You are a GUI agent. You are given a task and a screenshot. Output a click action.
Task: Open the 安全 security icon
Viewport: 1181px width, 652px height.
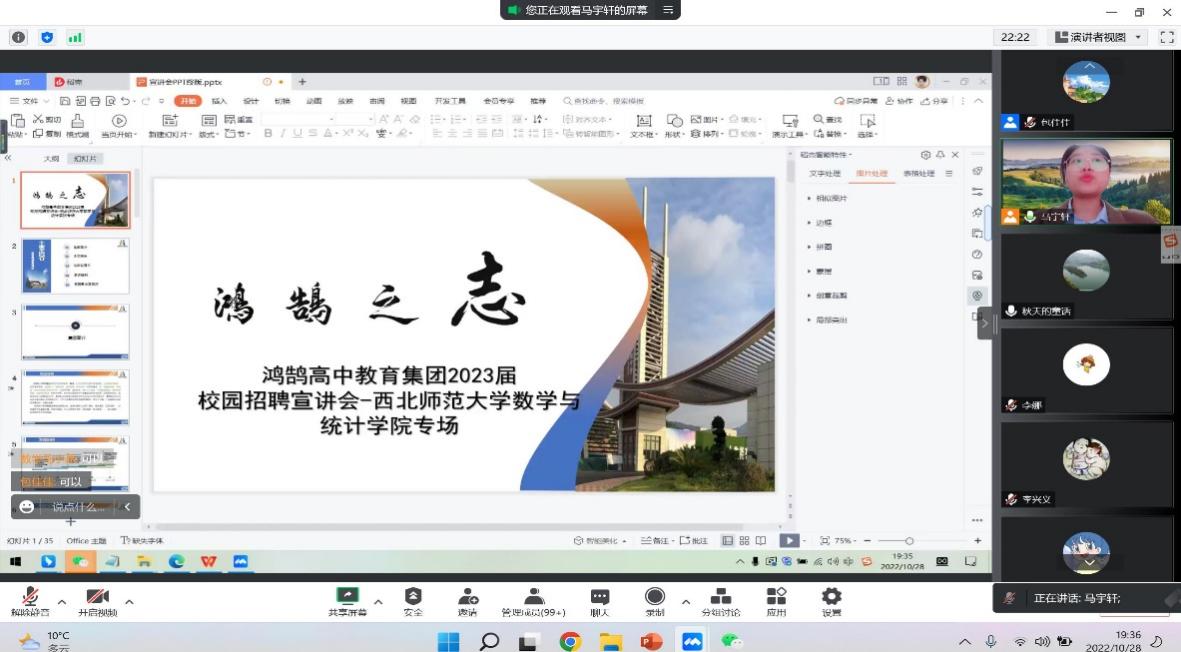coord(413,598)
